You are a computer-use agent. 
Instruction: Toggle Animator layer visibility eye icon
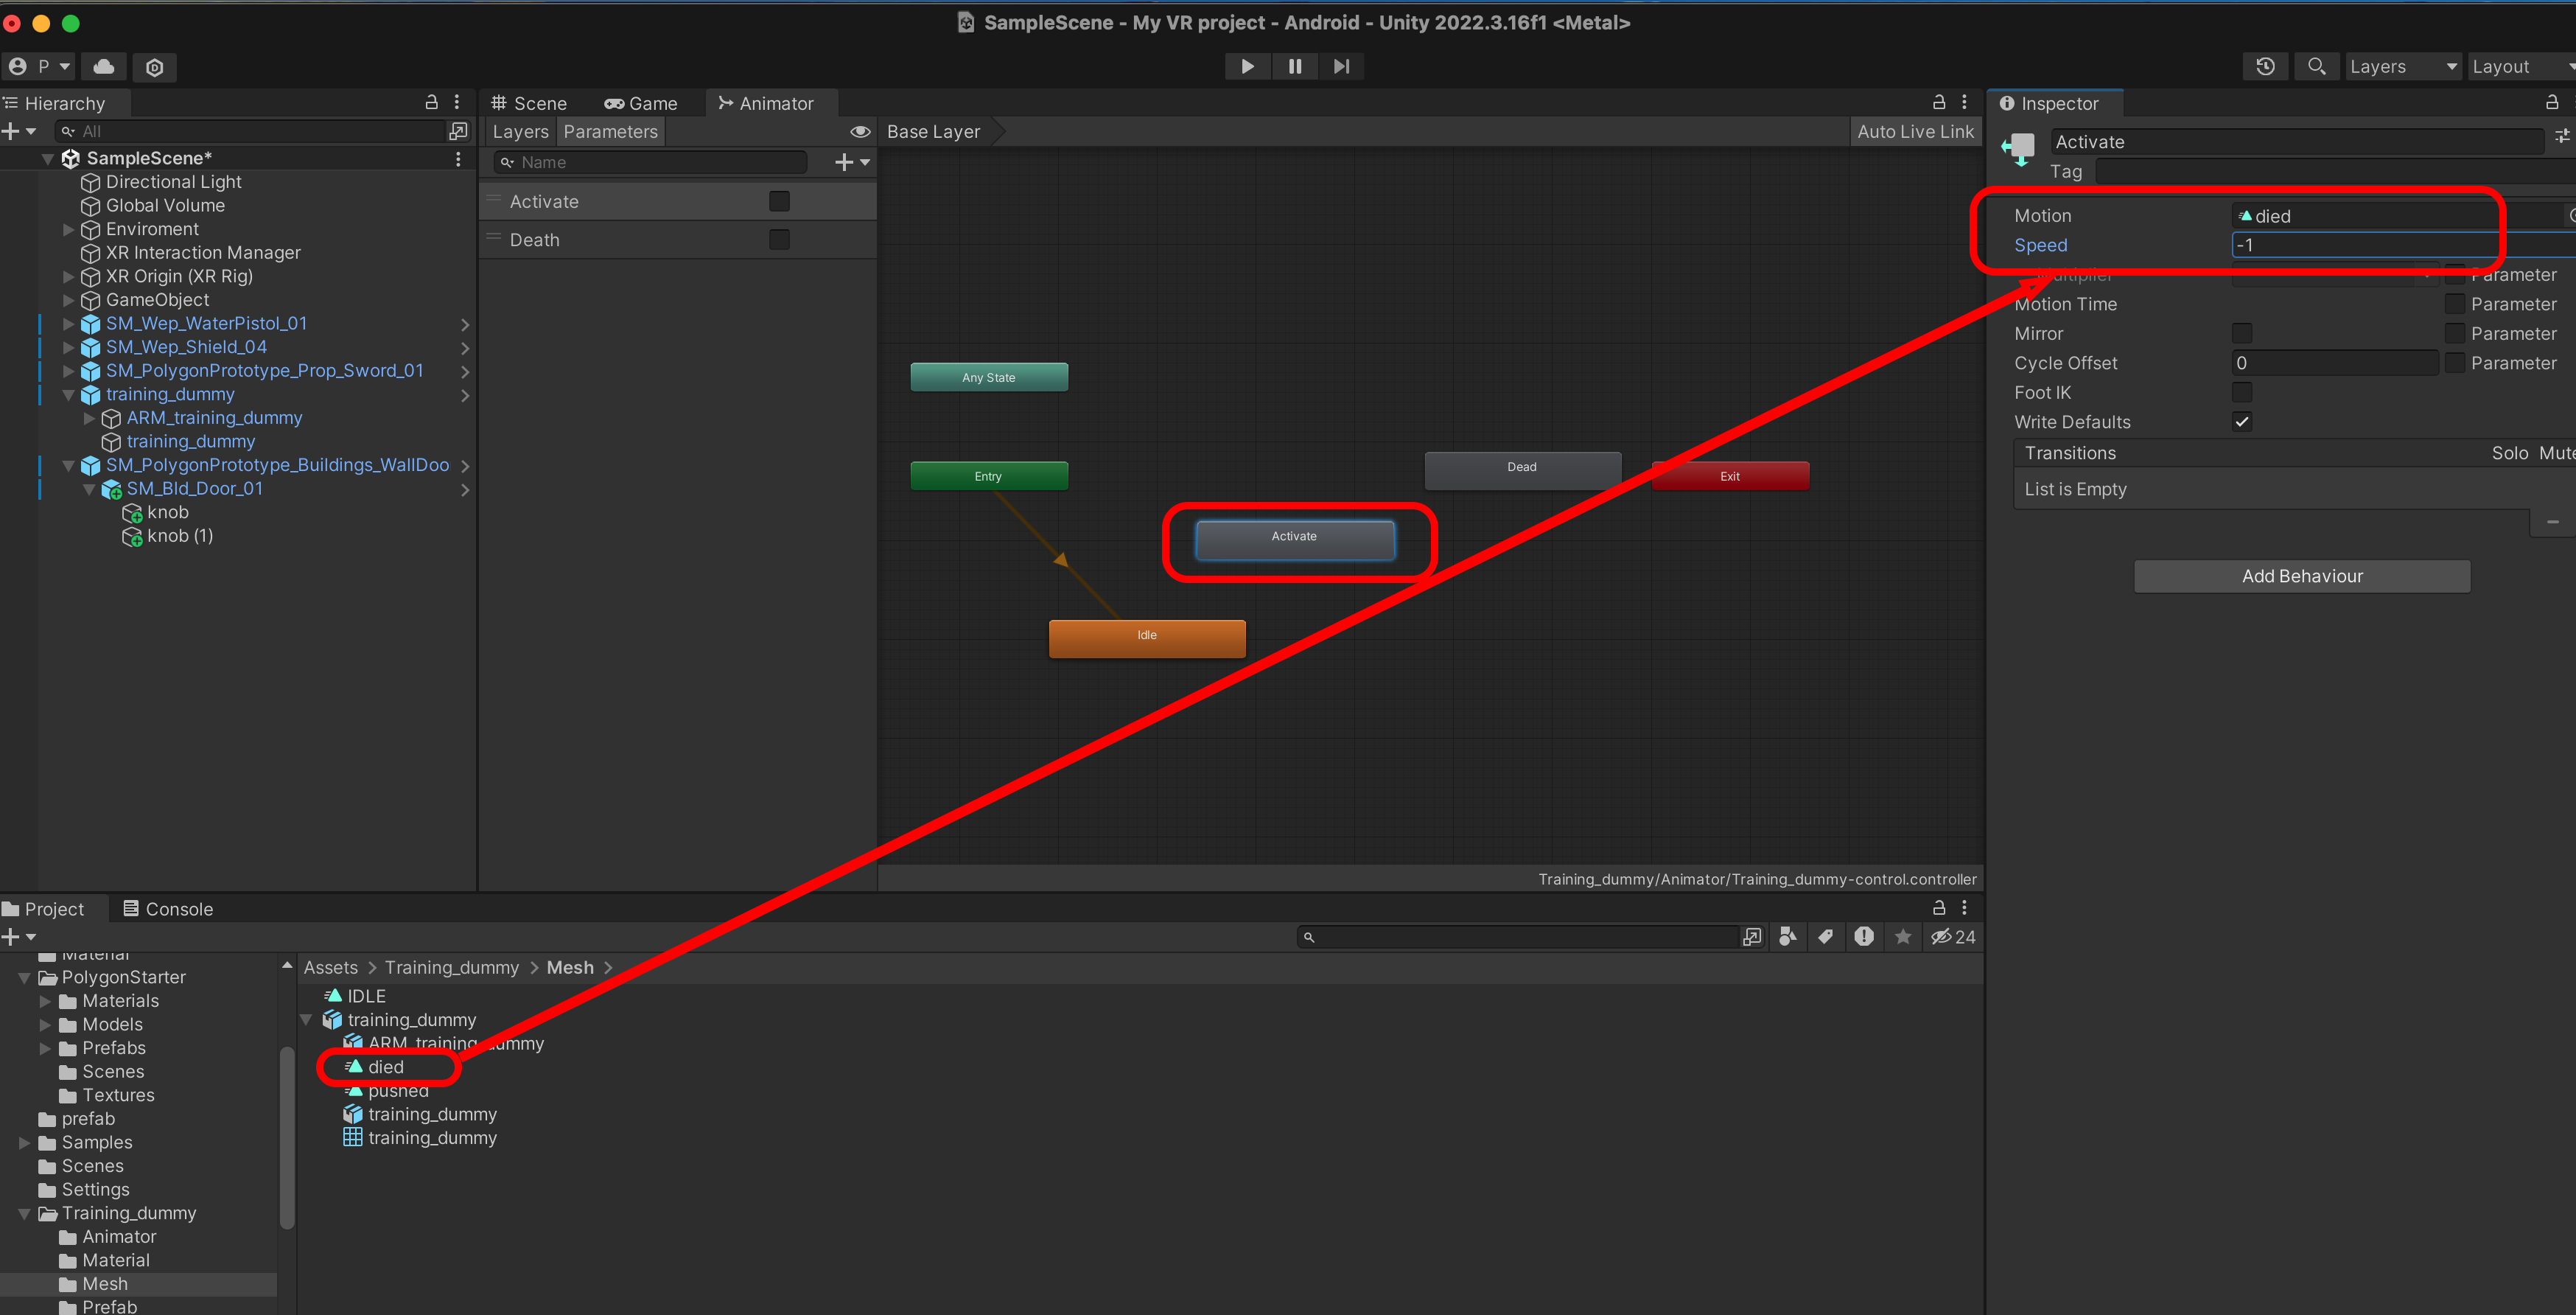(859, 131)
